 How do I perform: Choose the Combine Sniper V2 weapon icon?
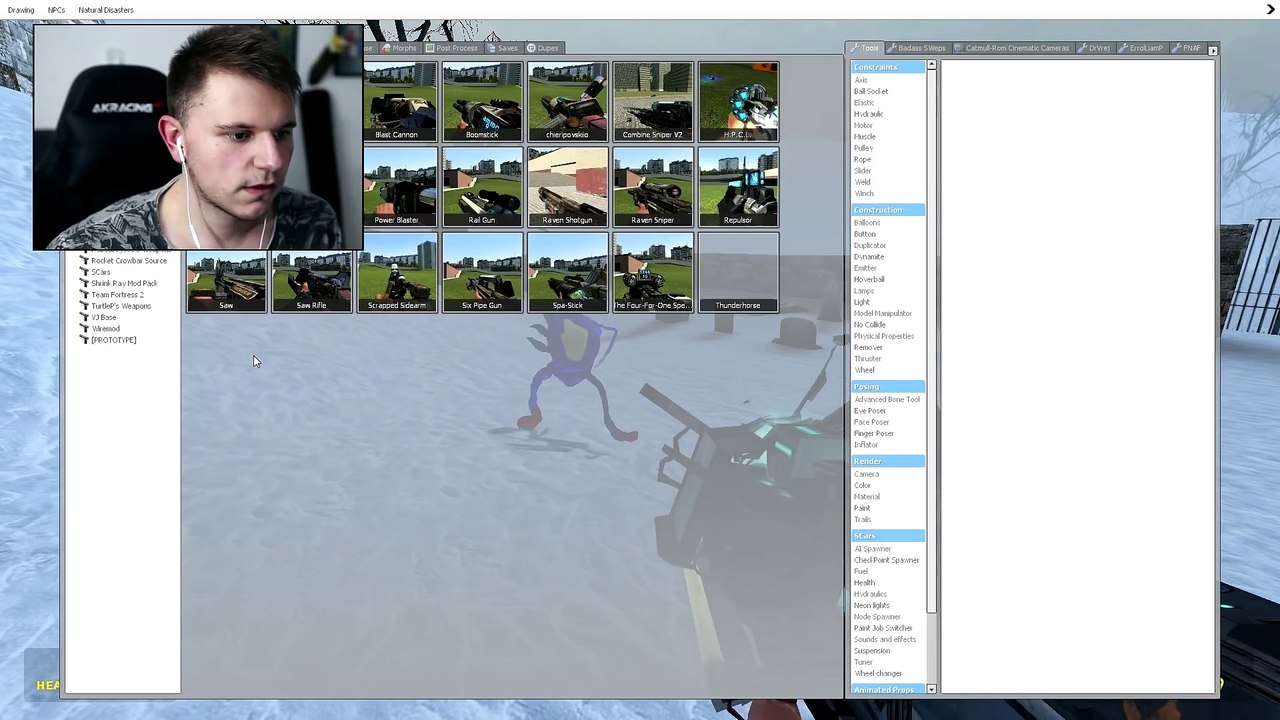pyautogui.click(x=652, y=101)
